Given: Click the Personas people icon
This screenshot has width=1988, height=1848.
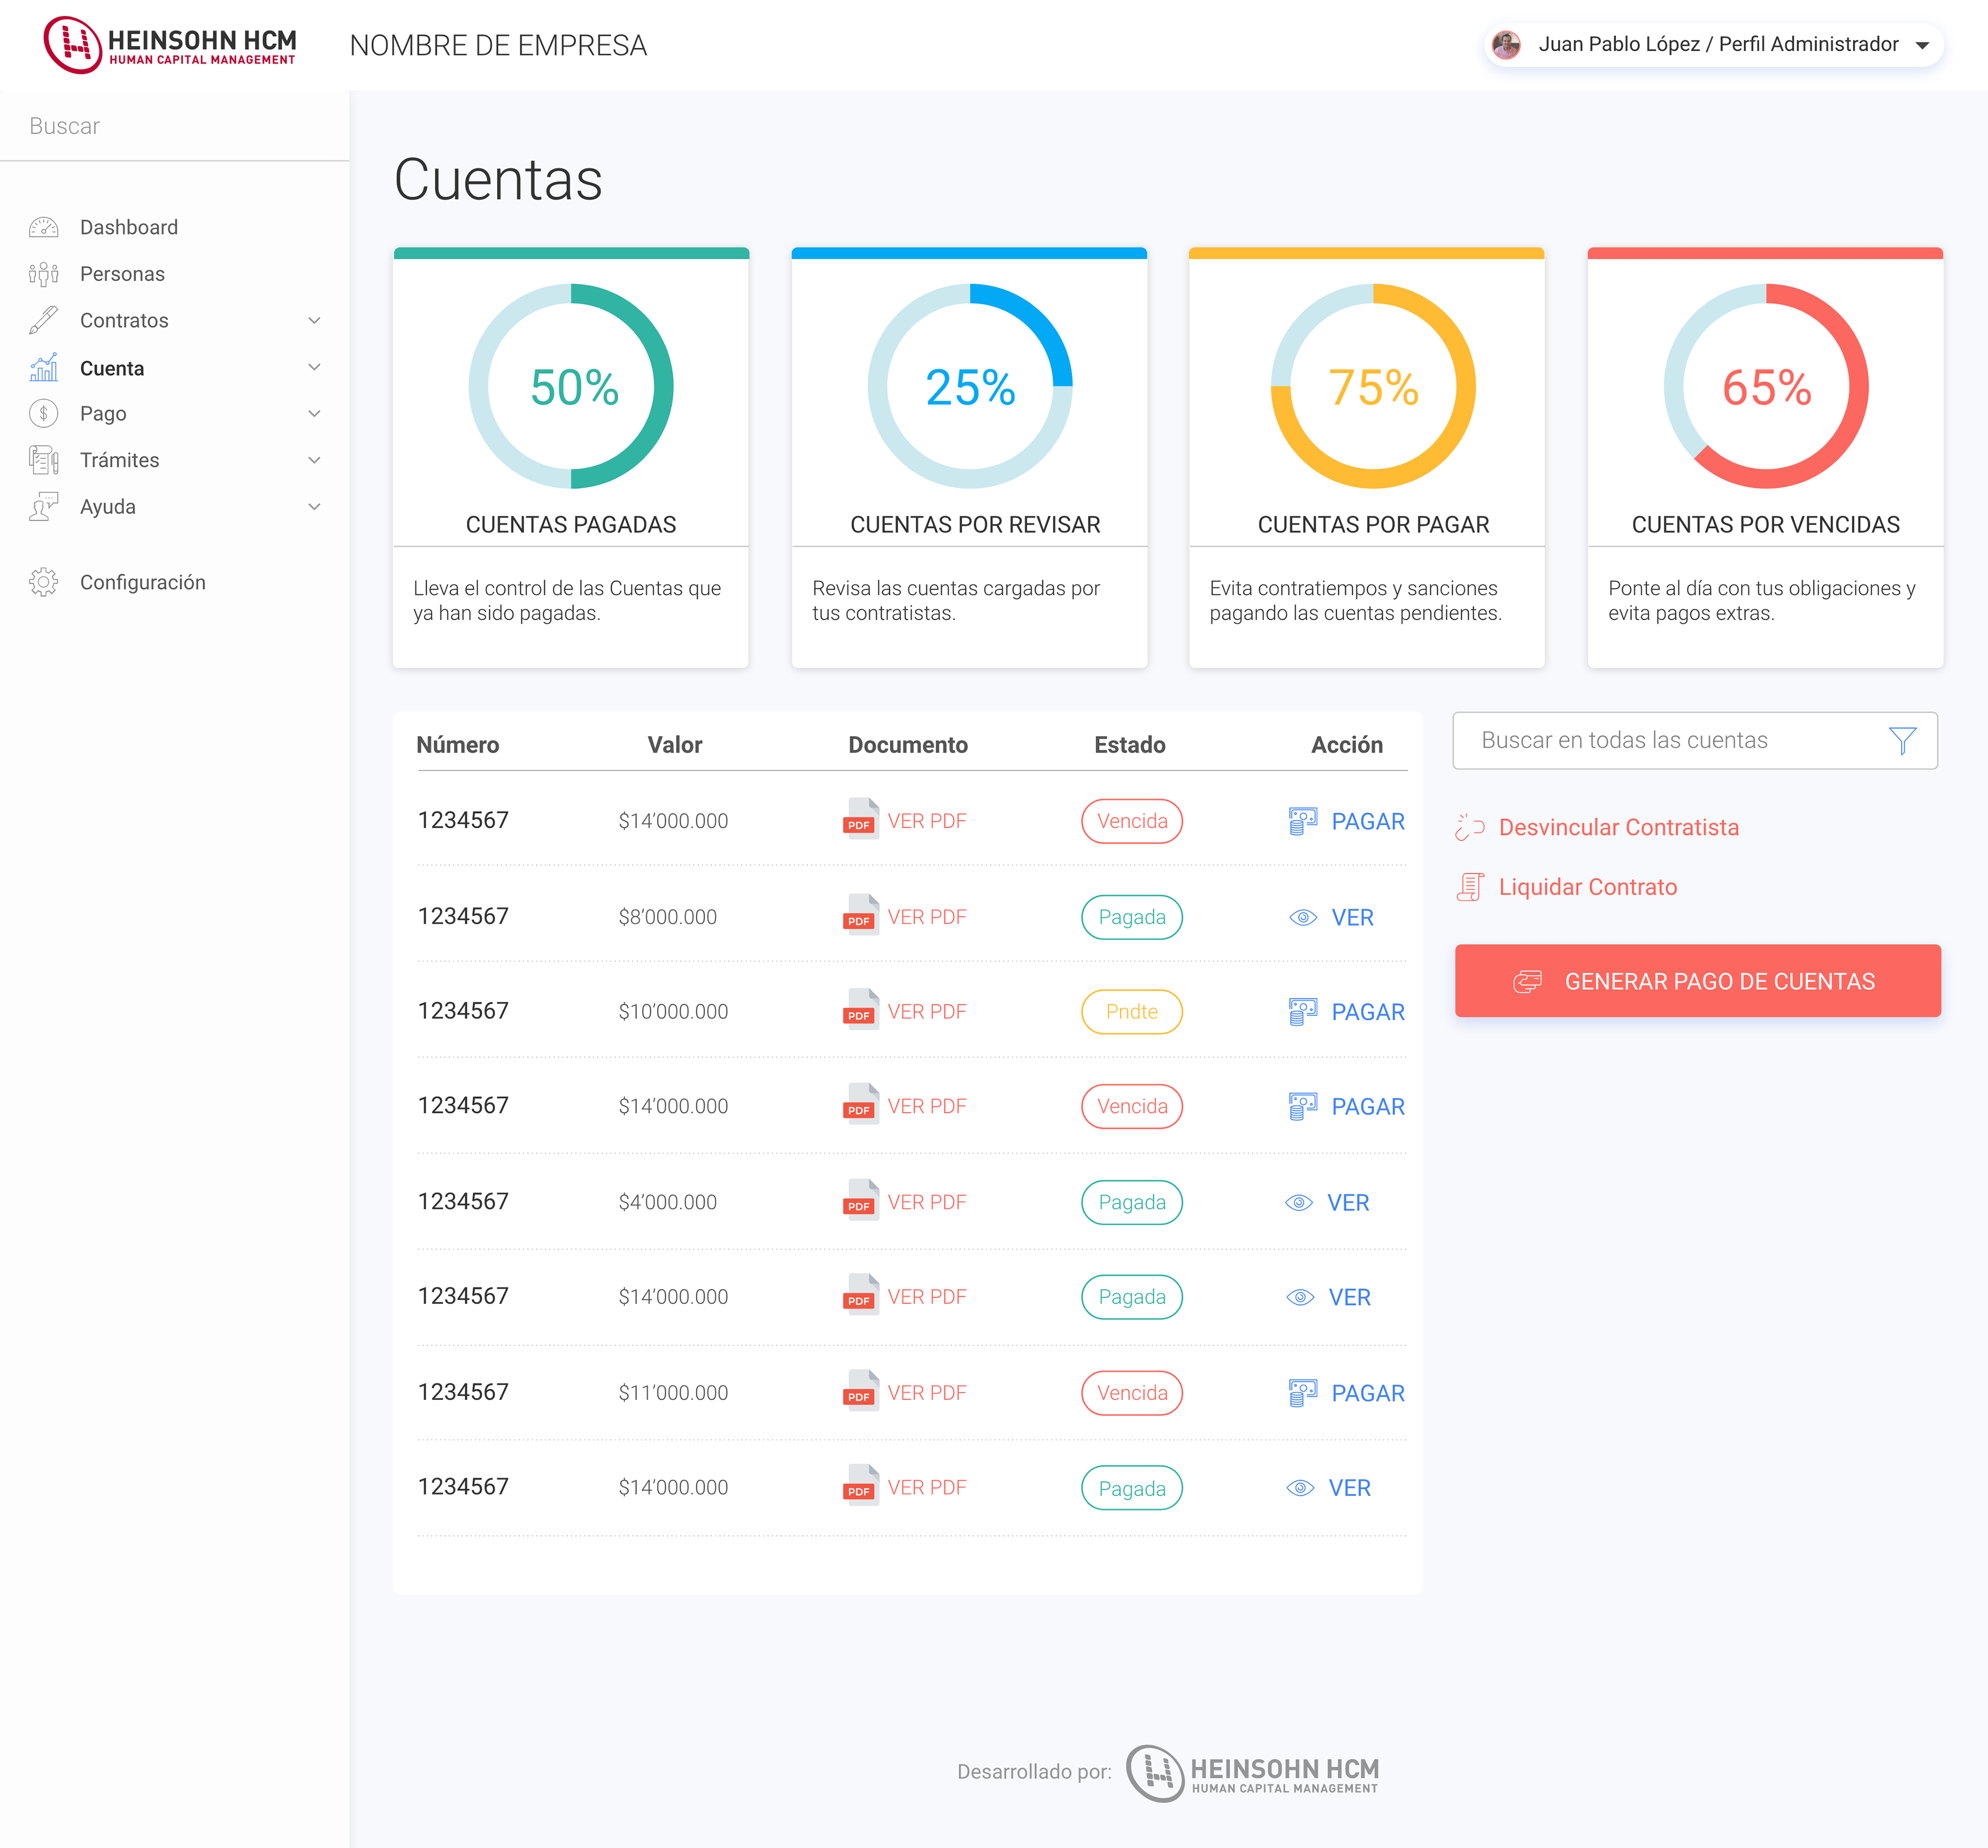Looking at the screenshot, I should (43, 274).
